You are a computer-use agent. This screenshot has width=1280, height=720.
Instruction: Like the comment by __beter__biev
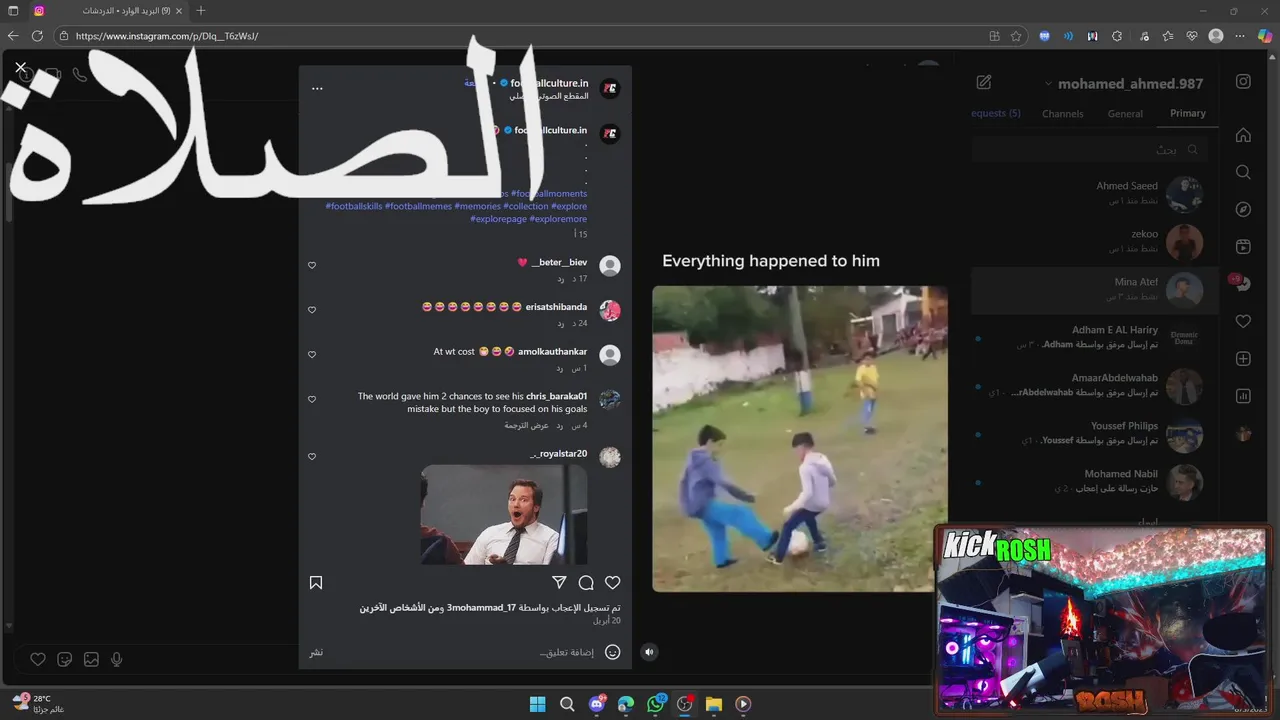click(x=312, y=265)
